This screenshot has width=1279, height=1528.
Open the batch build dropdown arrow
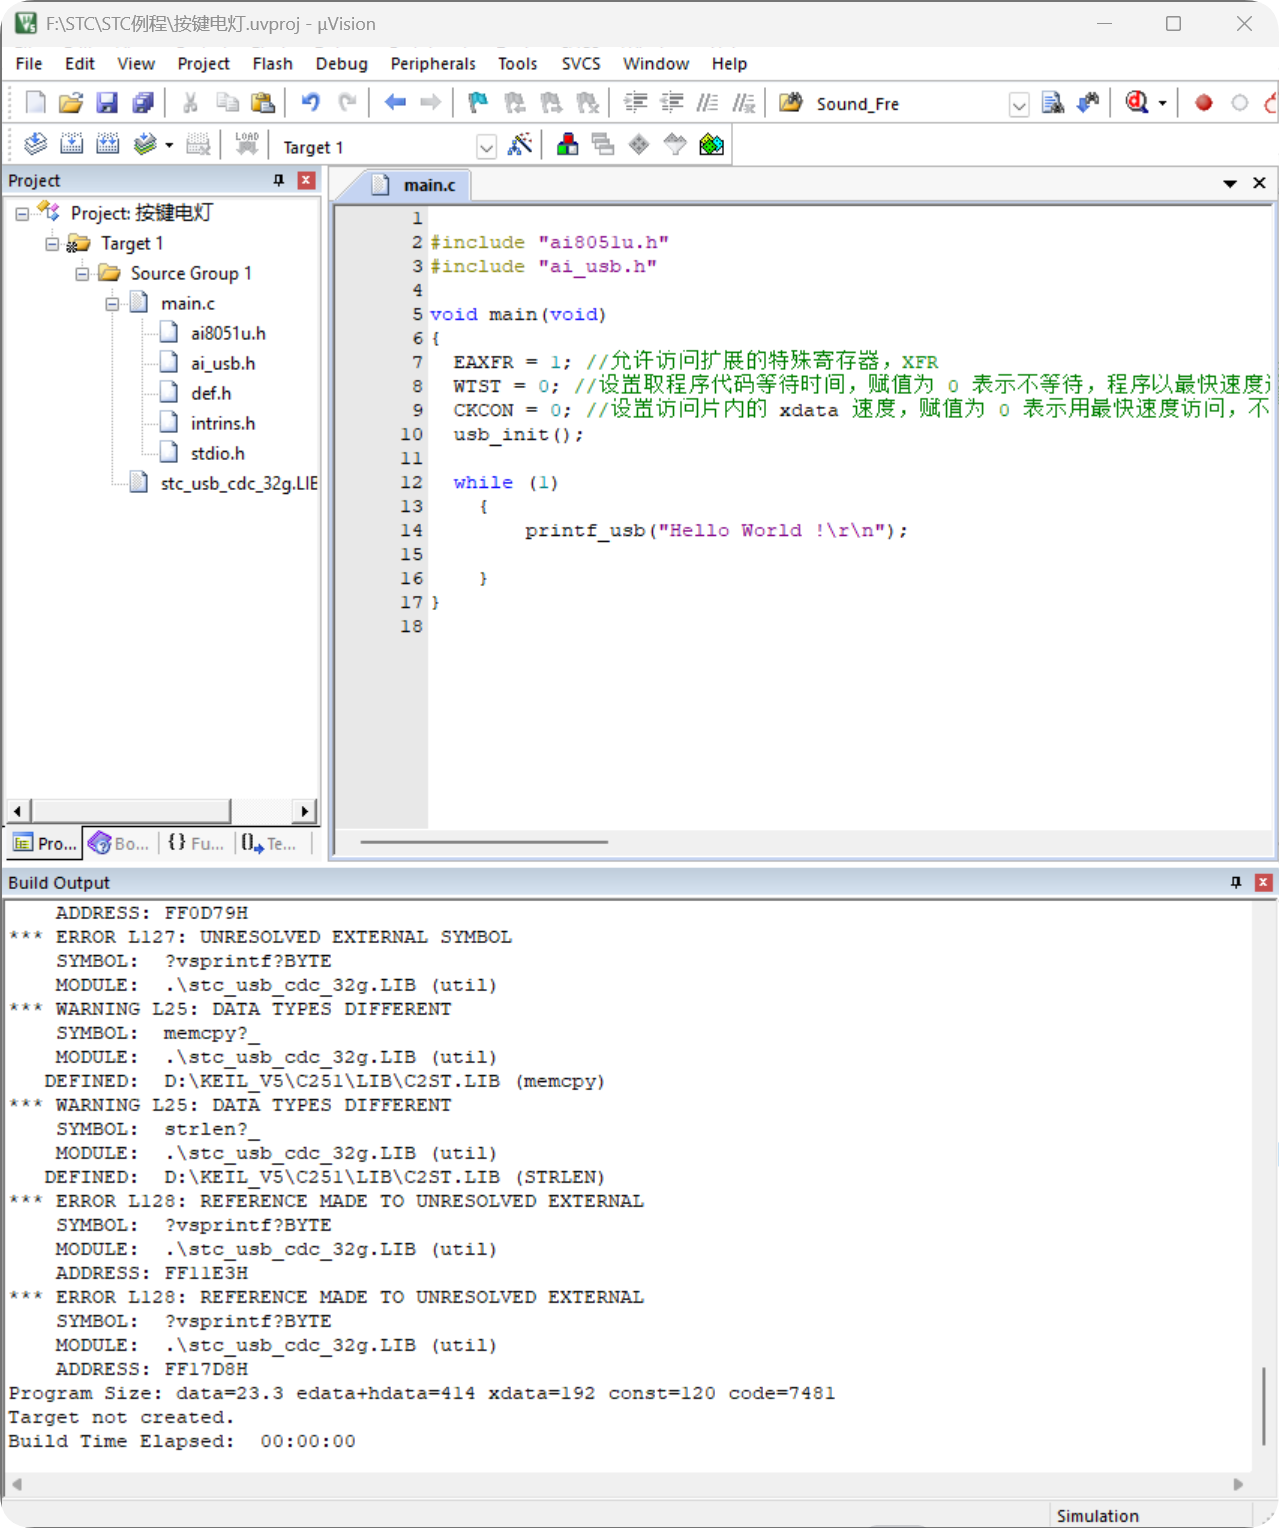[169, 145]
